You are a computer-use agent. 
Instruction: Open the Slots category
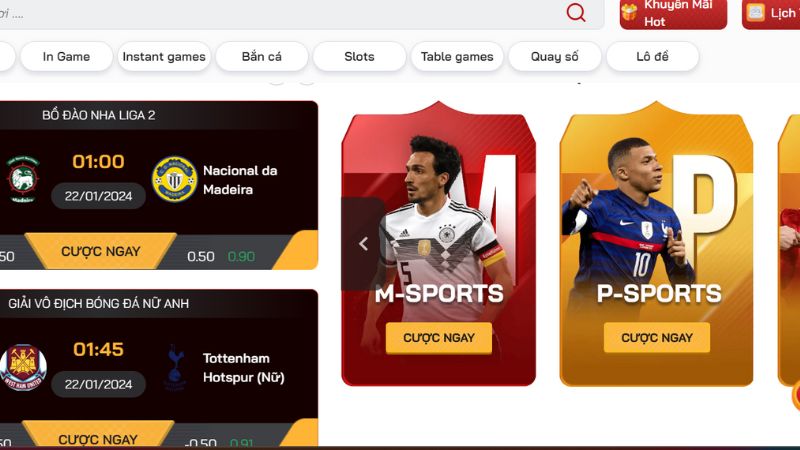(x=359, y=57)
